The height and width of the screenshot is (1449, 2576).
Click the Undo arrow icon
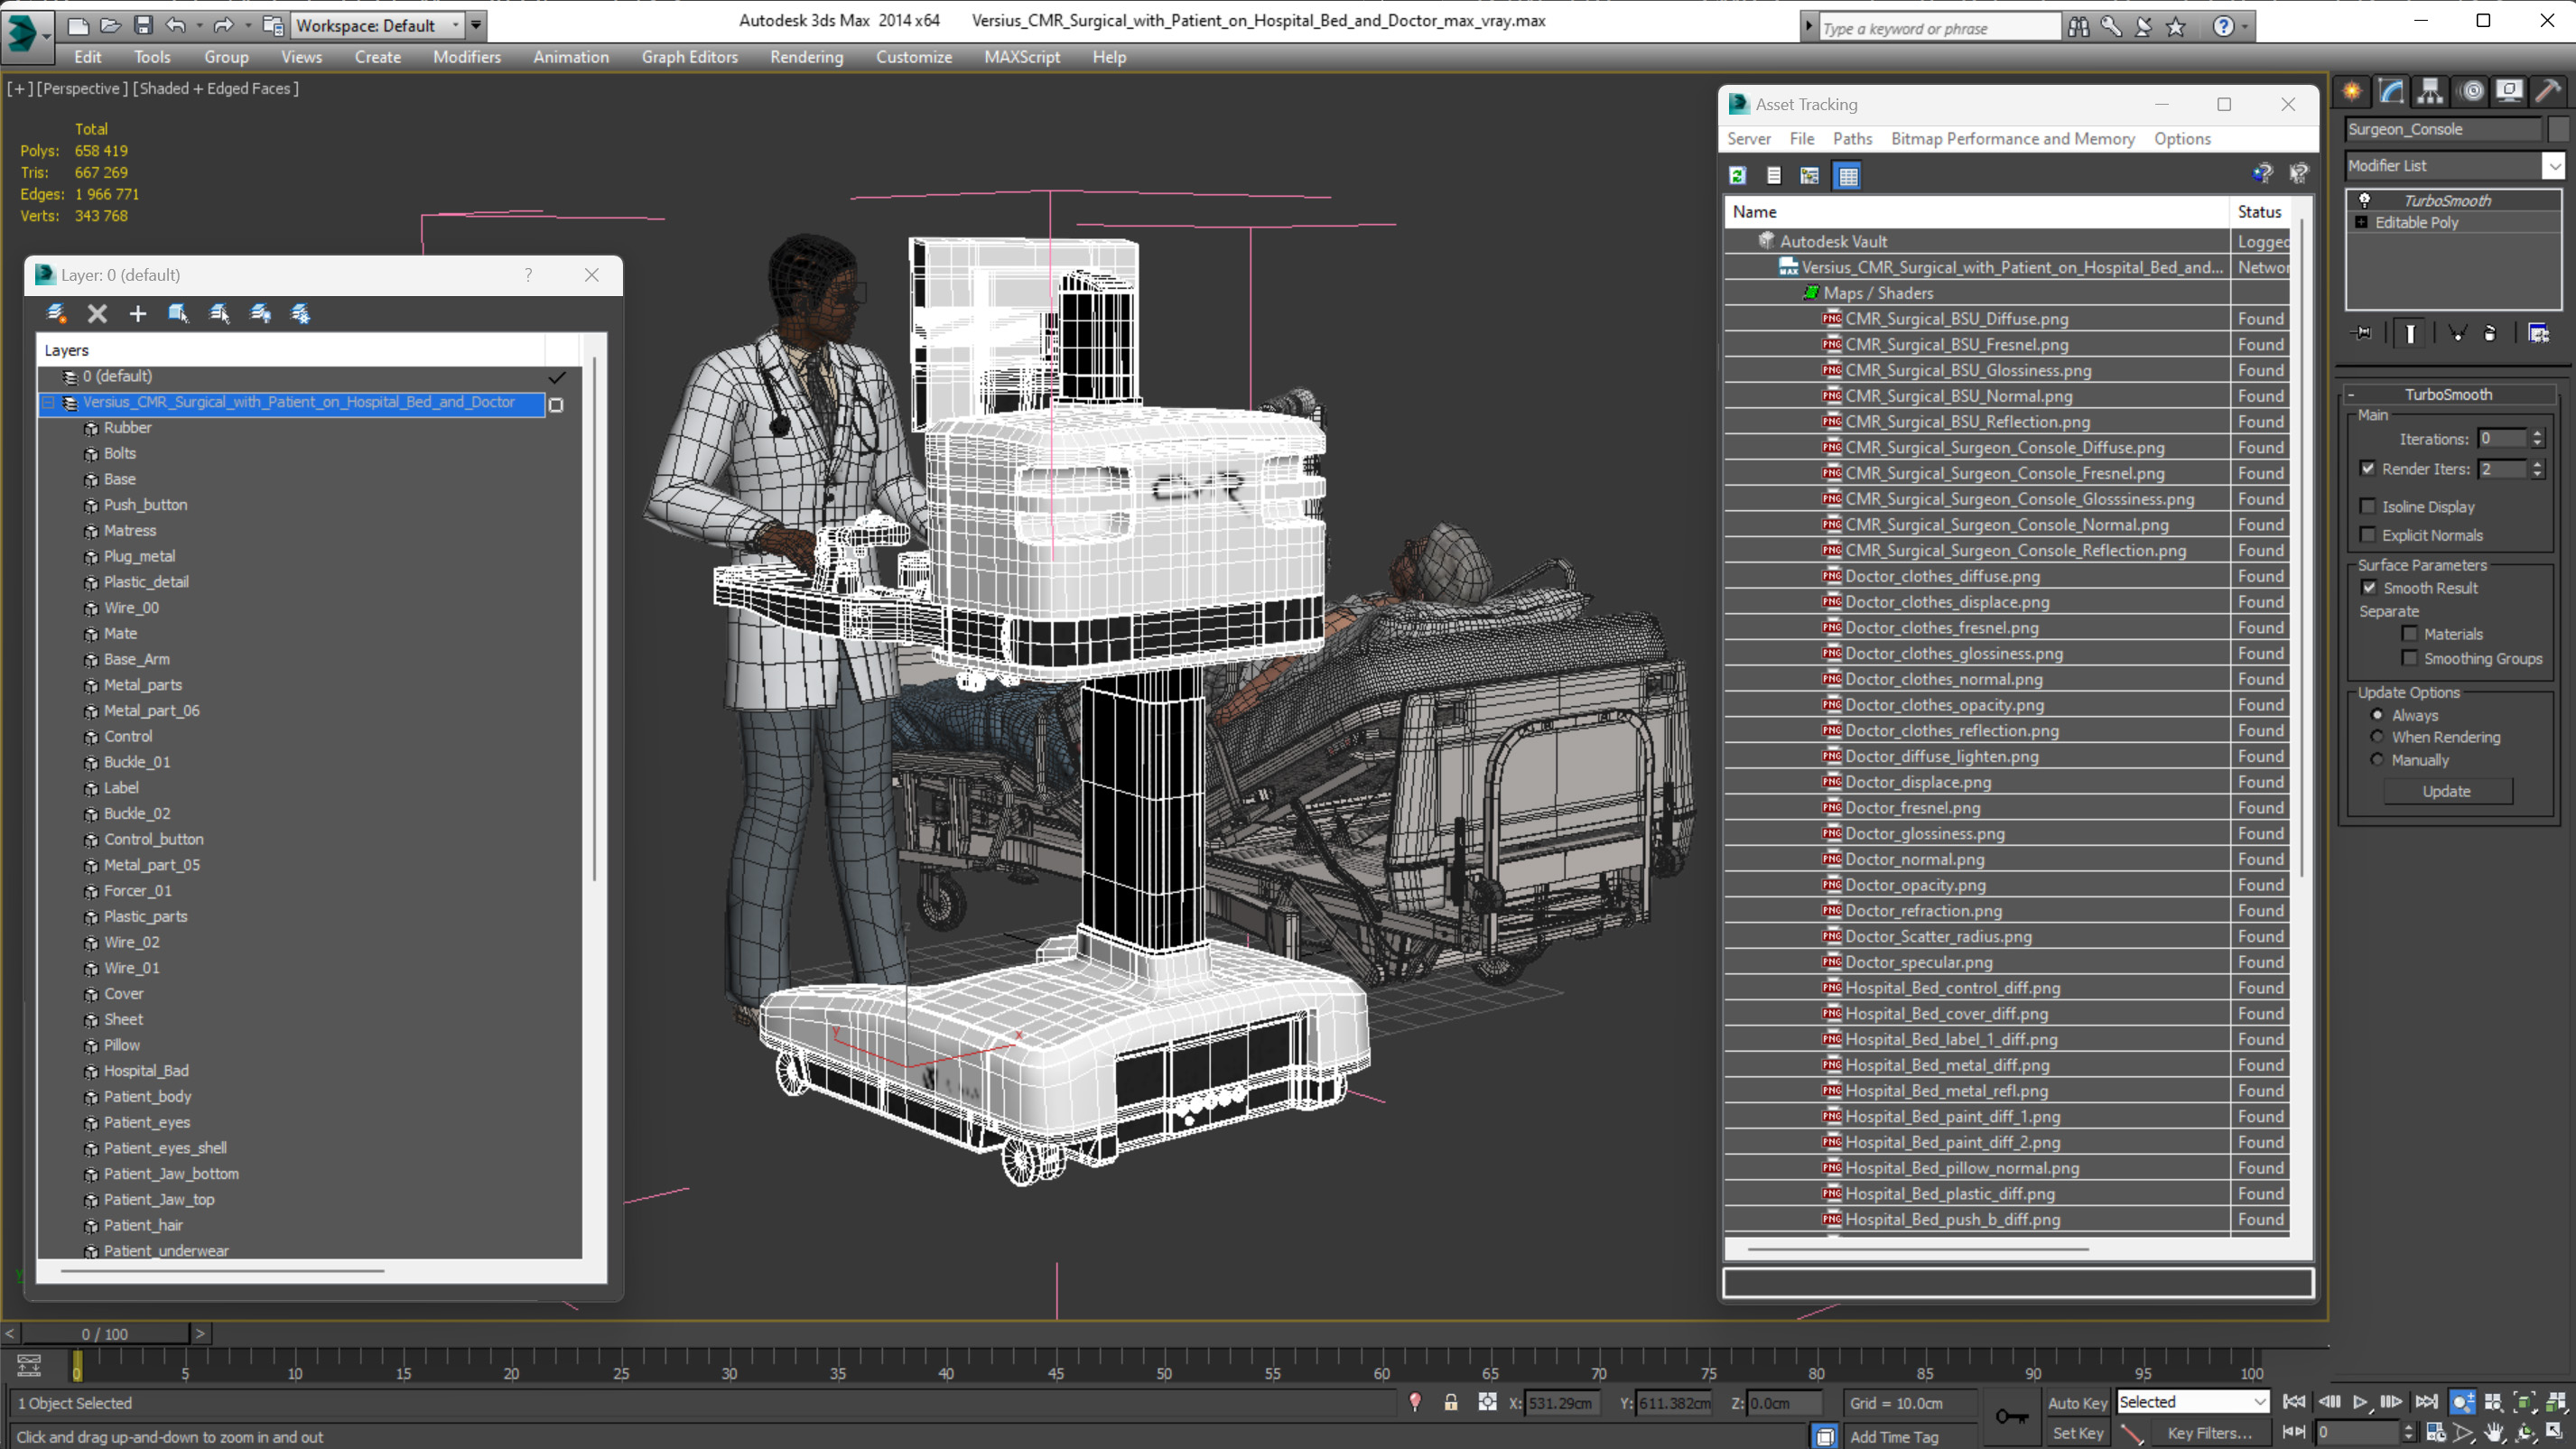tap(176, 25)
